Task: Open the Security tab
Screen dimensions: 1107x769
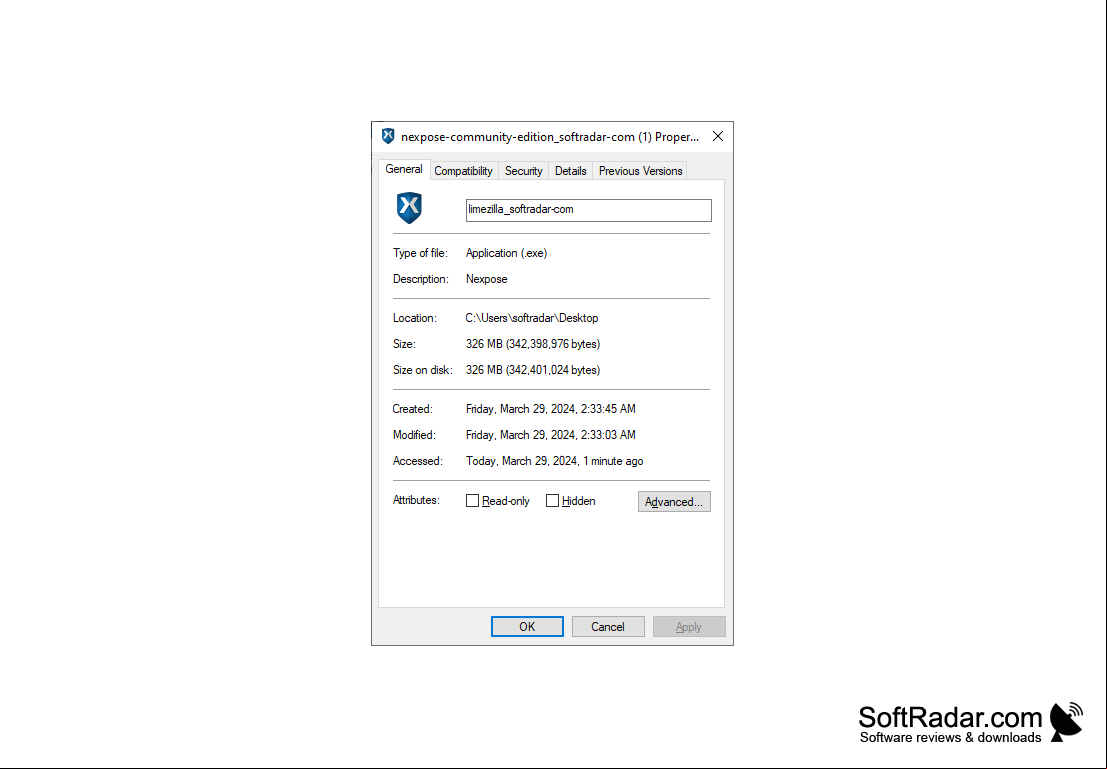Action: 523,171
